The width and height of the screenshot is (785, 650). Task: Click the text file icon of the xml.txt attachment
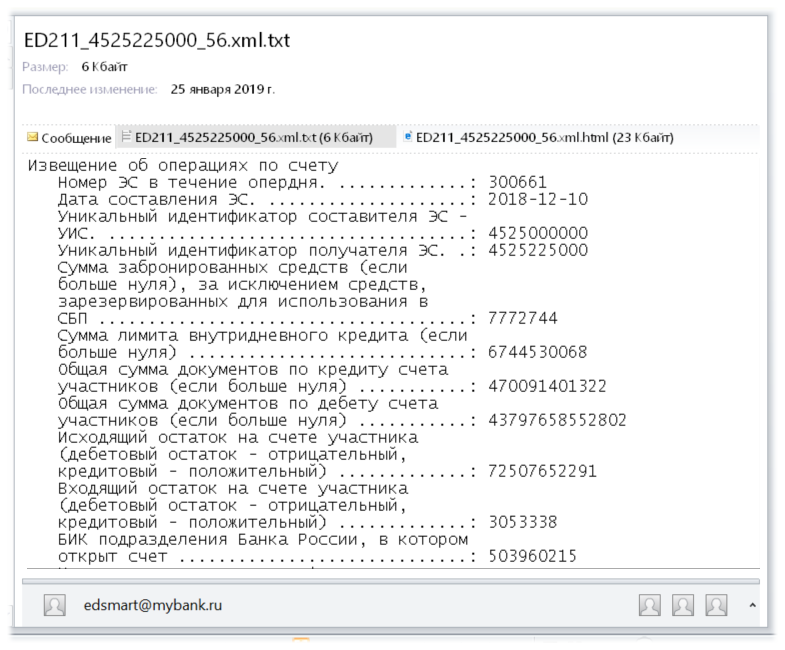pyautogui.click(x=126, y=137)
